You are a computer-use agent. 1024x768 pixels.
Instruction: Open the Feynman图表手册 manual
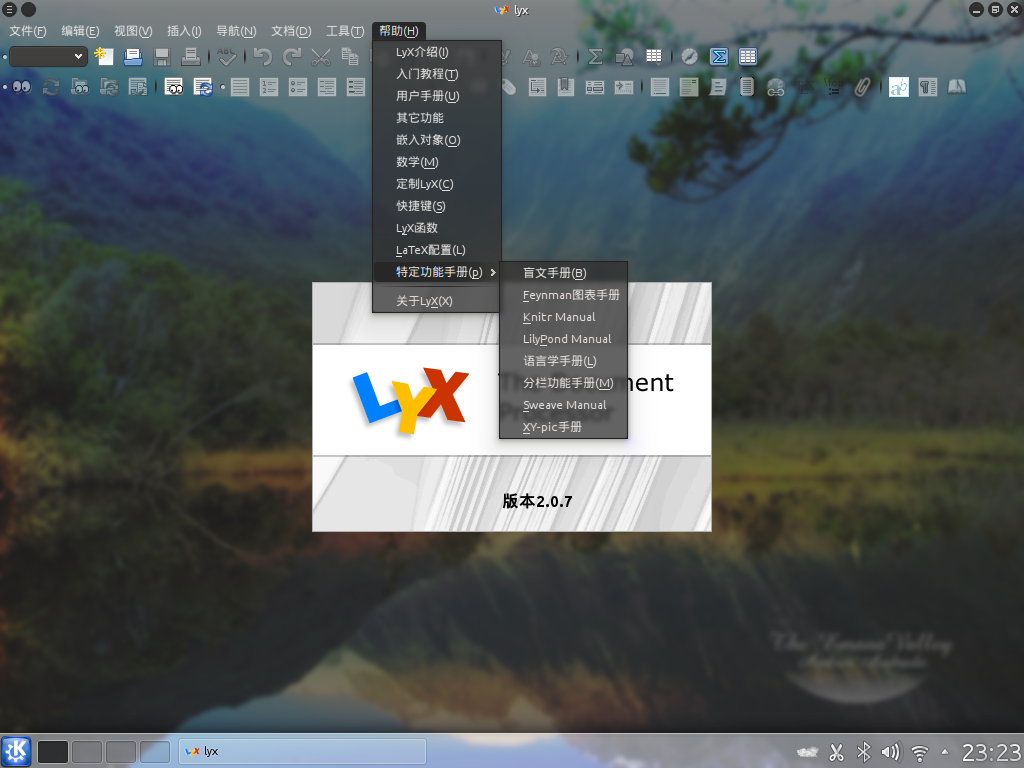564,295
